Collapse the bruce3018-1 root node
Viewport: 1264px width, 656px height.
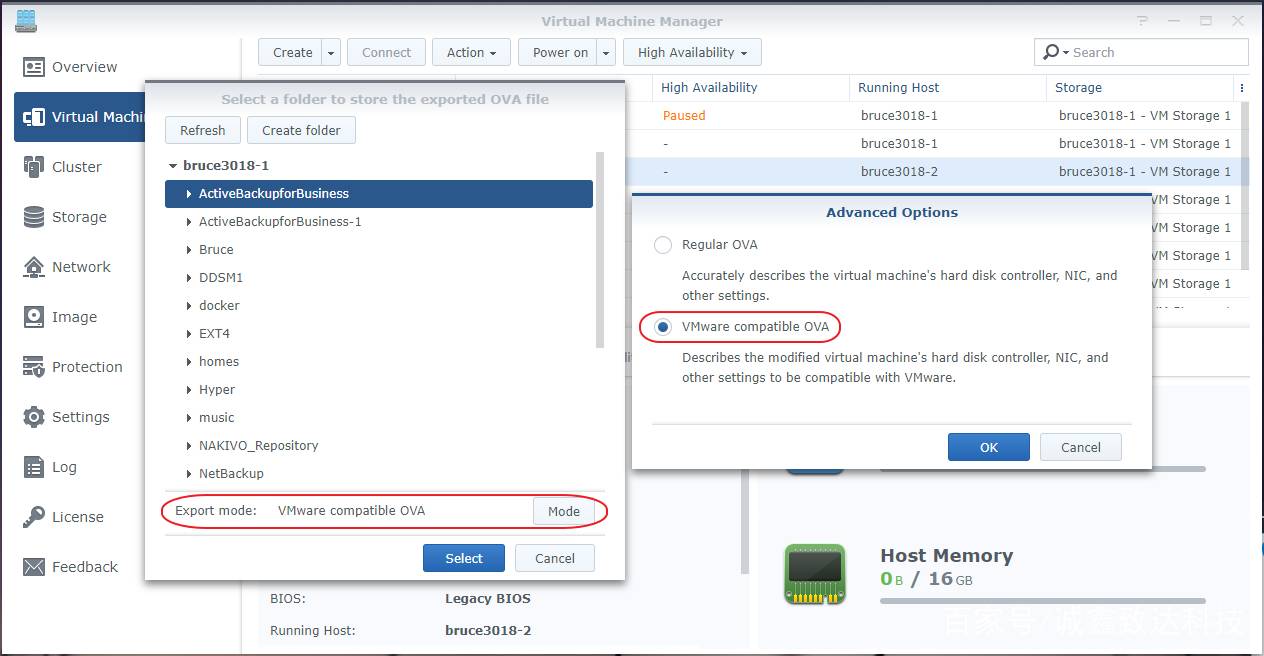click(173, 166)
